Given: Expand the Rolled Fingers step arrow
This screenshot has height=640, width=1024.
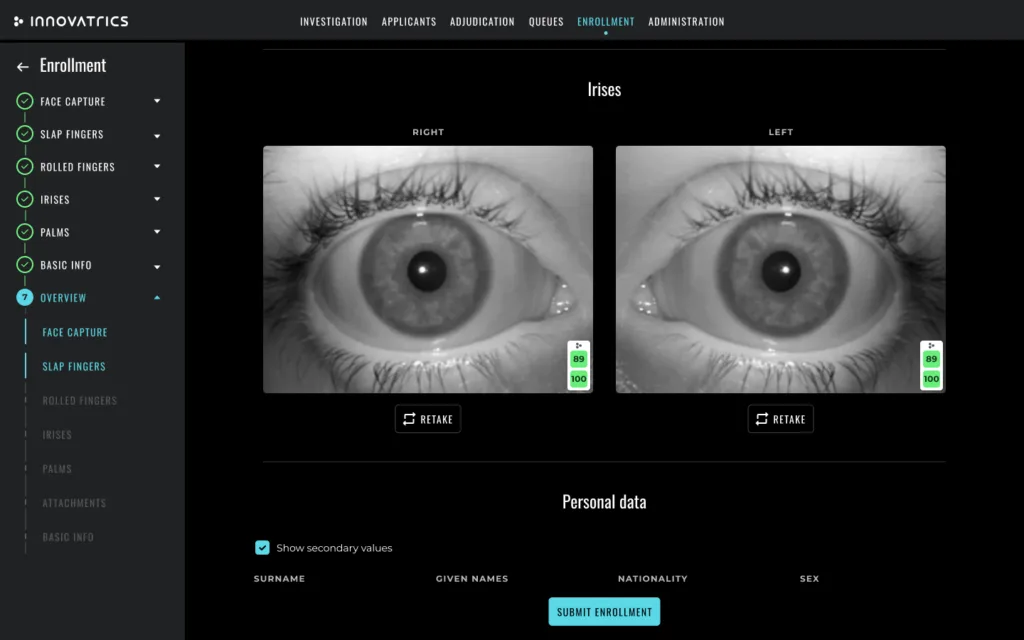Looking at the screenshot, I should coord(157,167).
